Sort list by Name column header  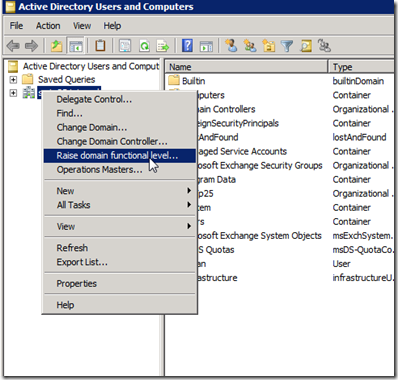[x=246, y=67]
